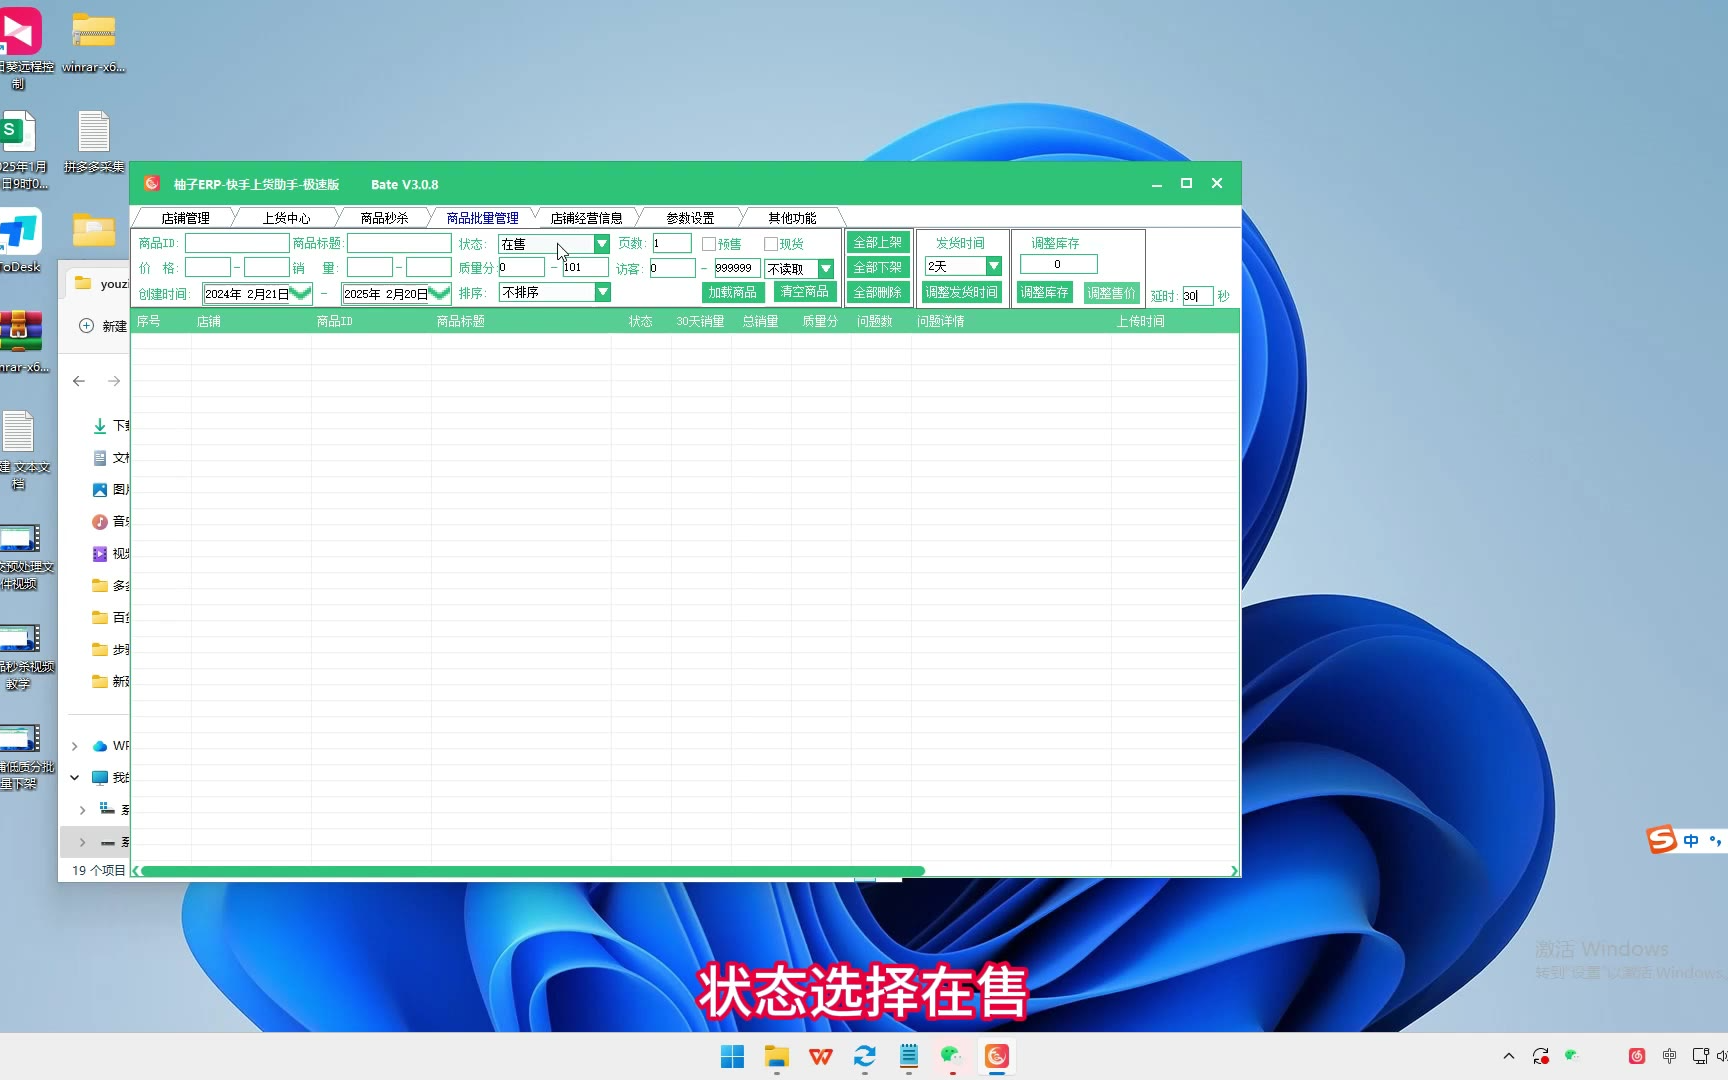Click the Sogou input method S icon
The height and width of the screenshot is (1080, 1728).
pos(1661,840)
